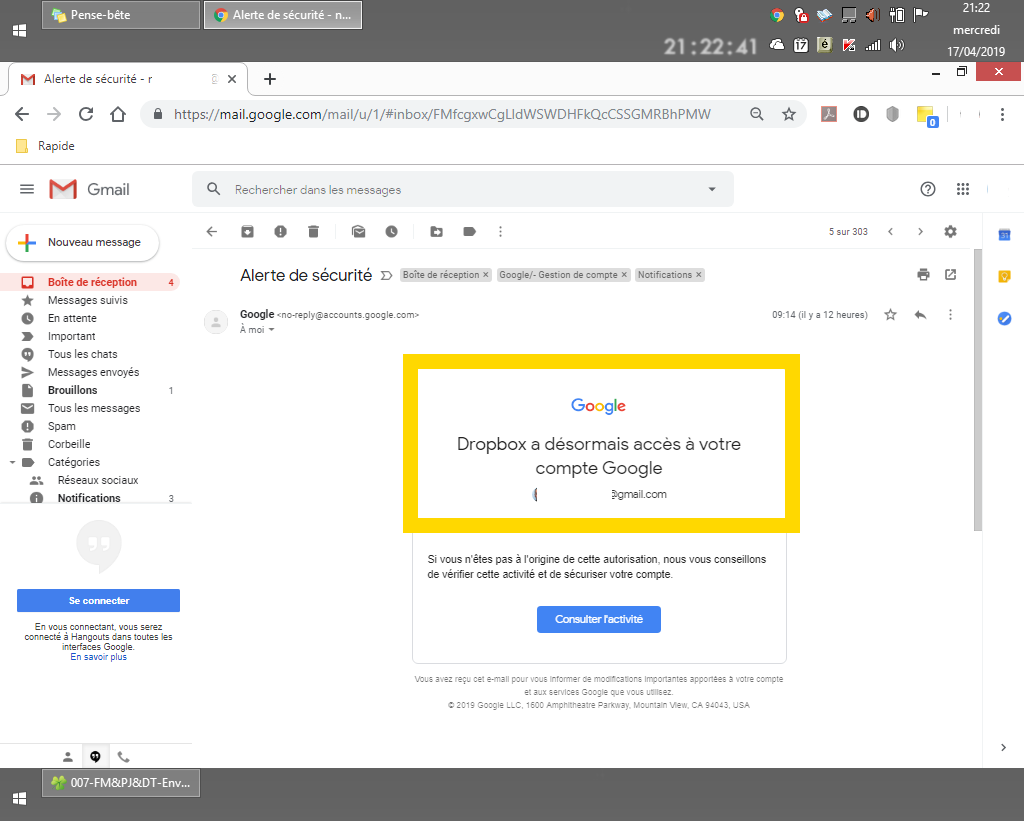The image size is (1024, 821).
Task: Expand search options dropdown arrow
Action: tap(712, 189)
